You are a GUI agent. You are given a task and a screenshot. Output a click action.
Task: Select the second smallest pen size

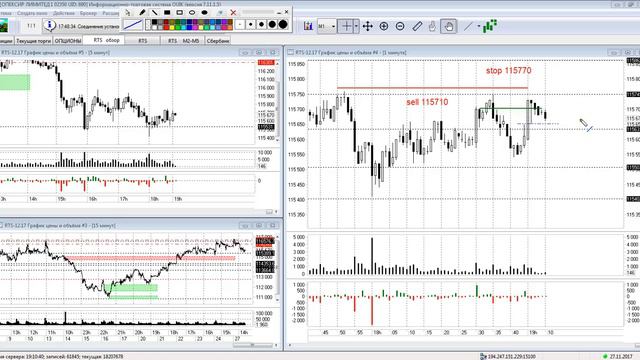[251, 24]
